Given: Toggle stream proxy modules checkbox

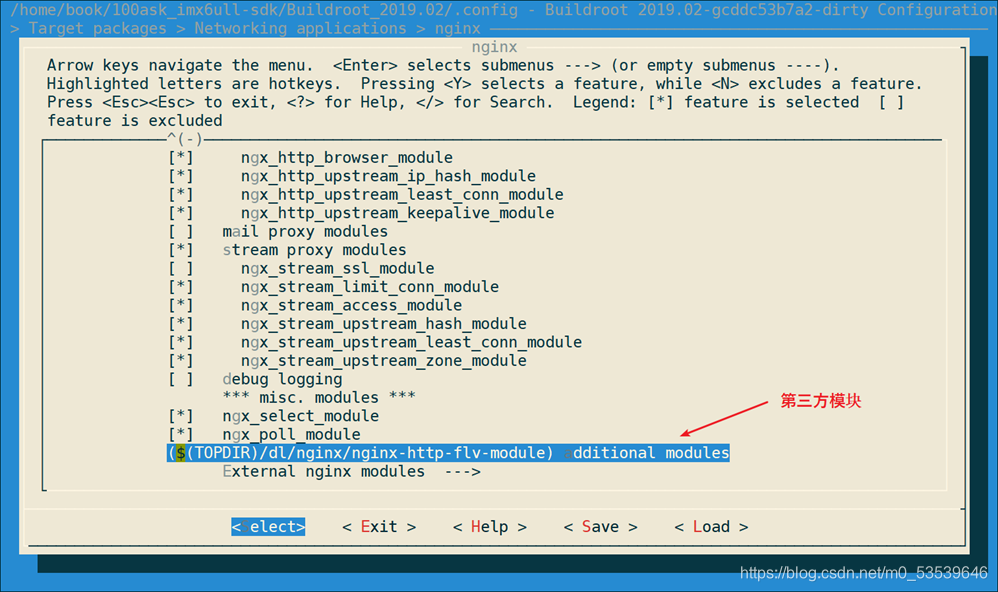Looking at the screenshot, I should tap(181, 250).
